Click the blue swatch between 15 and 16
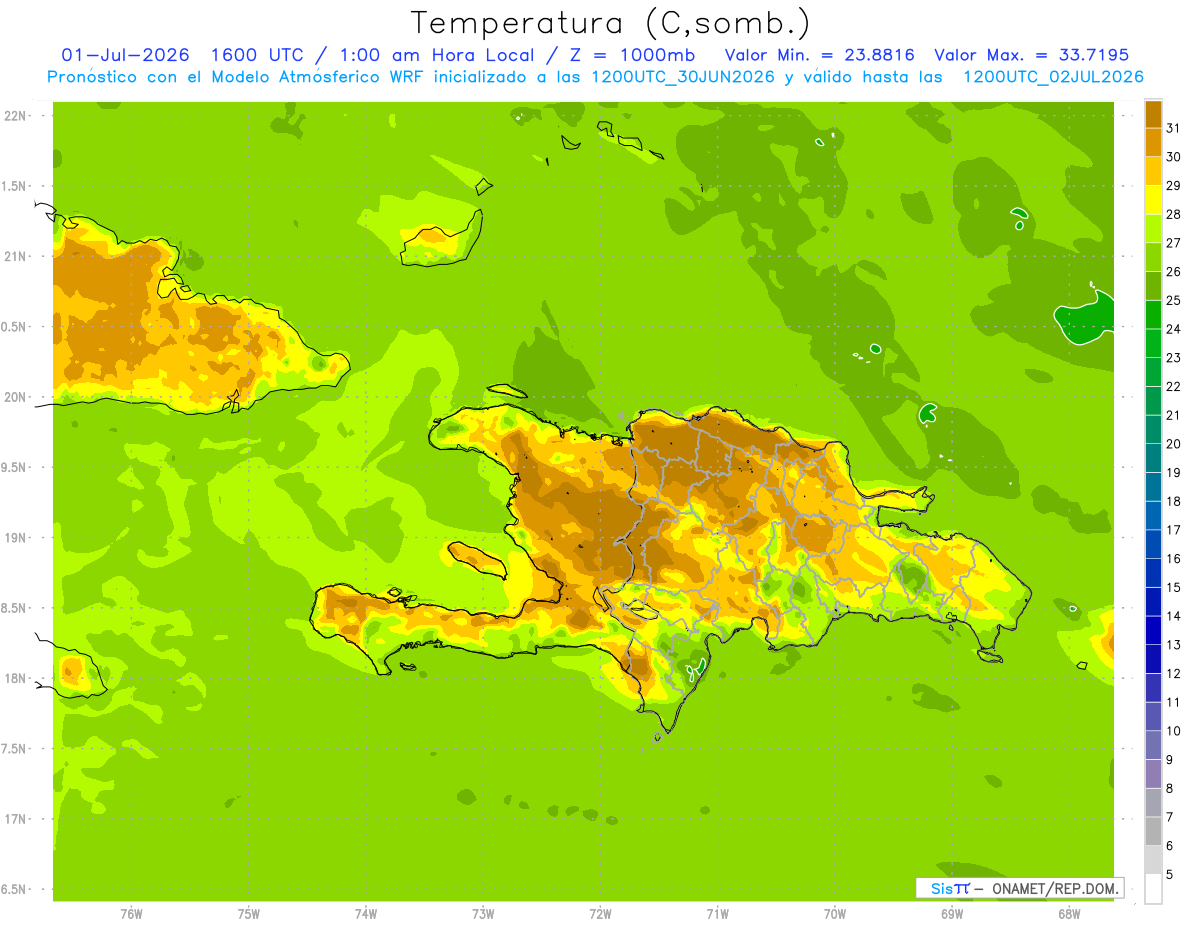Image resolution: width=1200 pixels, height=927 pixels. point(1153,573)
